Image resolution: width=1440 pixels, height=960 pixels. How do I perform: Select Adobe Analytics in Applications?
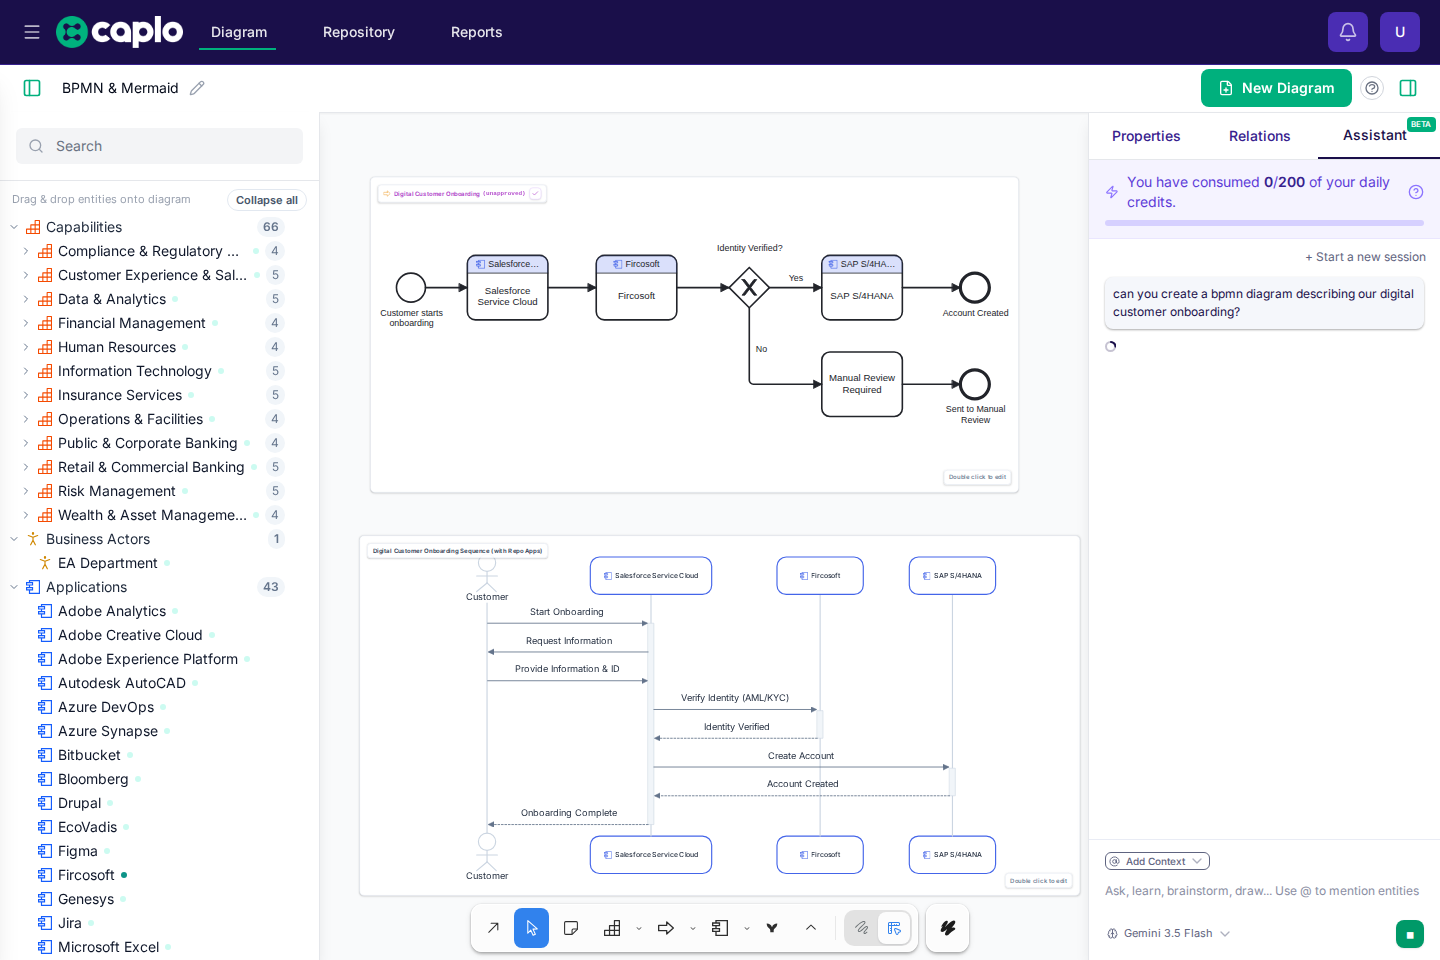pyautogui.click(x=112, y=611)
